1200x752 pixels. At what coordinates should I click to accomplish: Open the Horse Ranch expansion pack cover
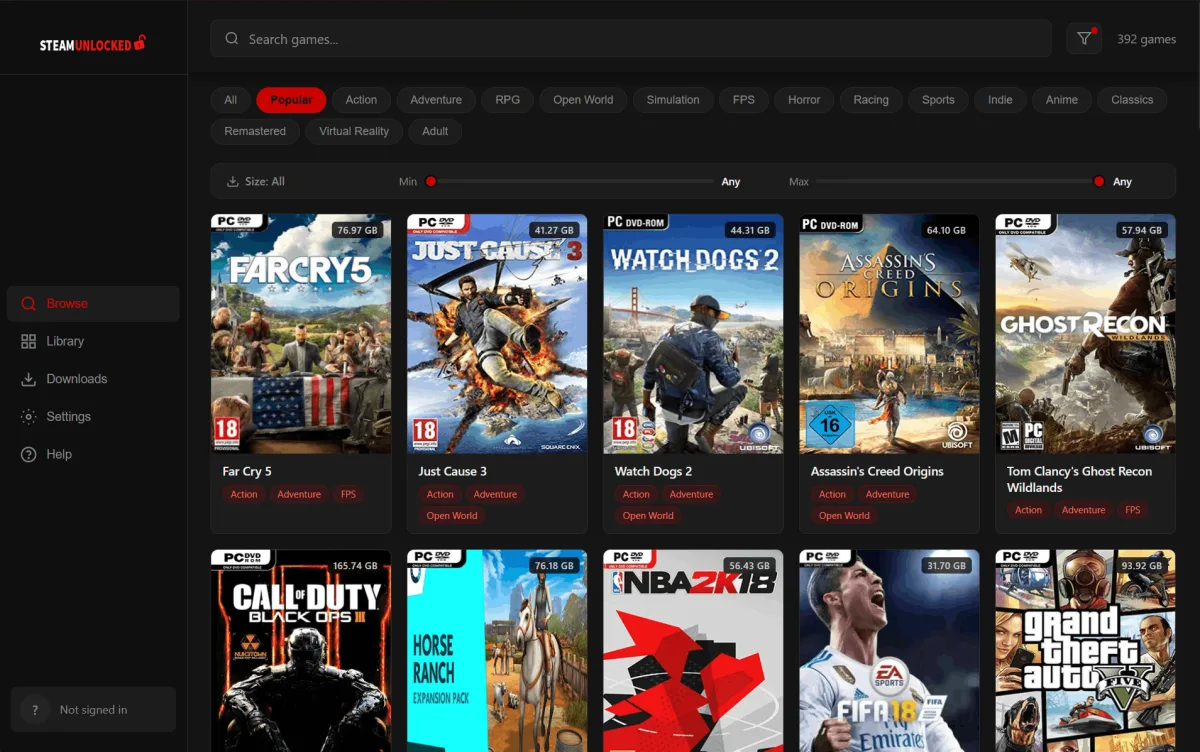(x=497, y=651)
